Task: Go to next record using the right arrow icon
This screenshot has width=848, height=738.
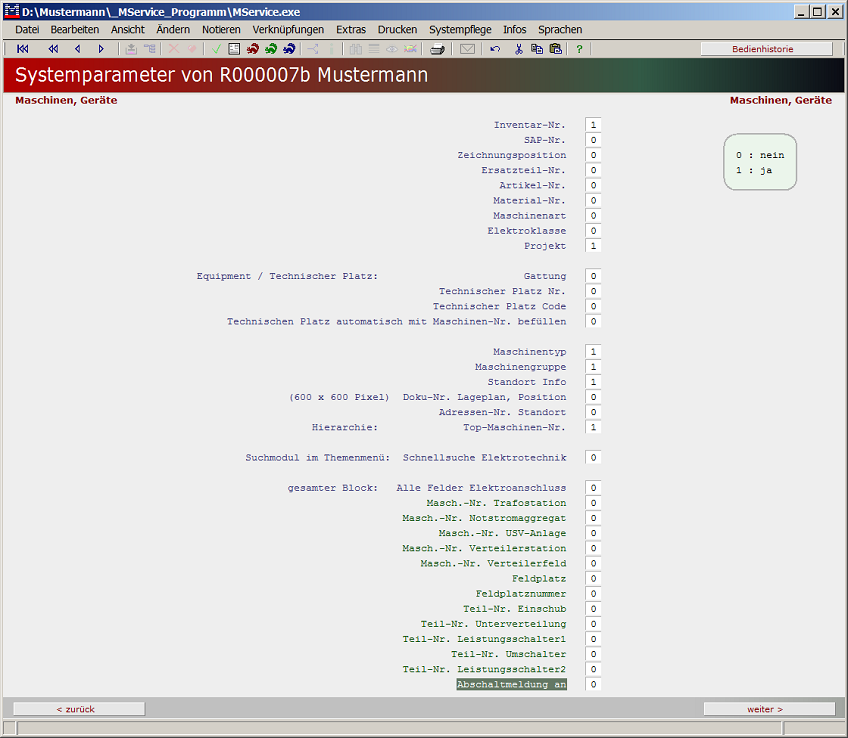Action: click(101, 49)
